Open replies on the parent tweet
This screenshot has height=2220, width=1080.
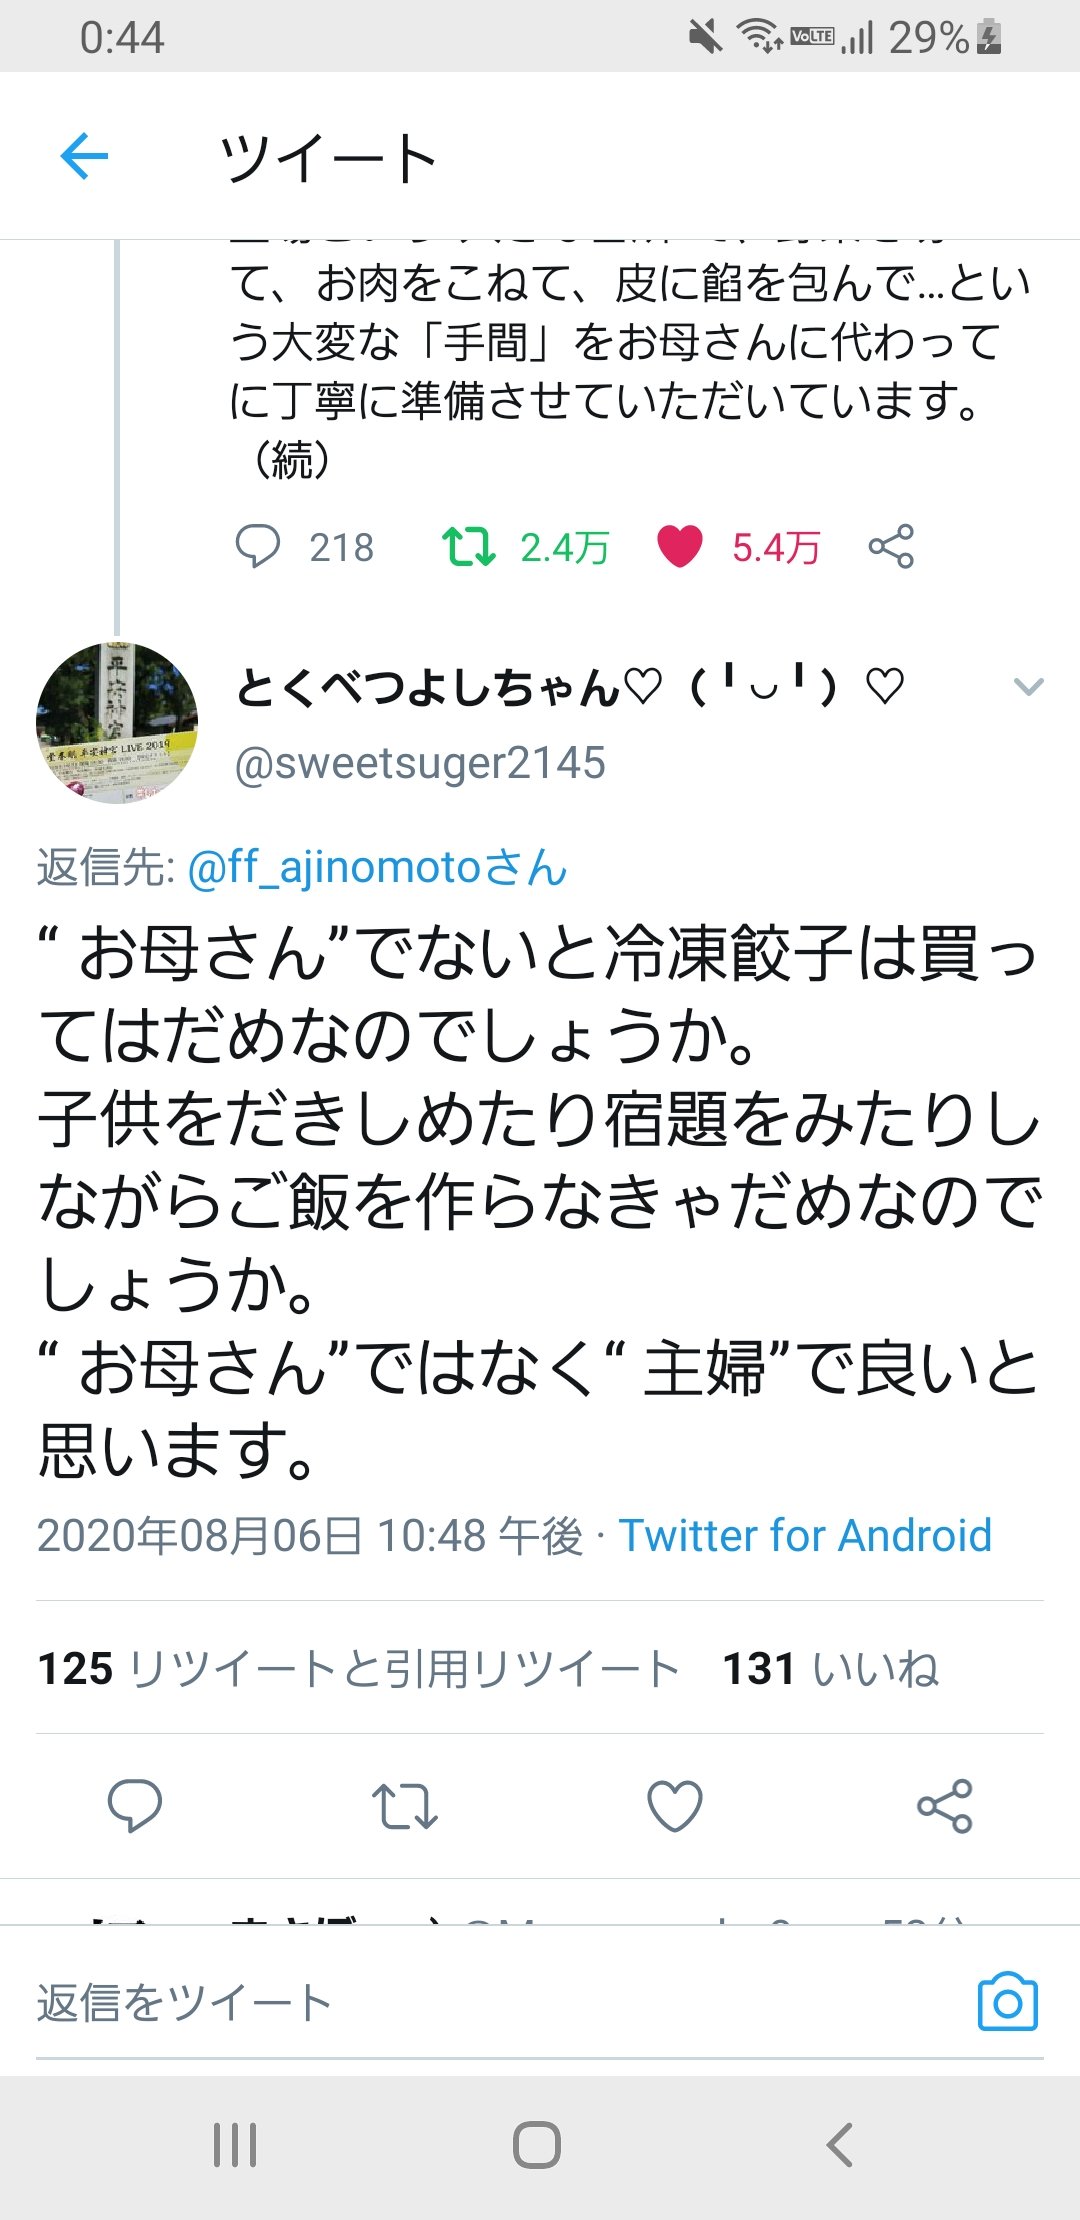point(258,547)
